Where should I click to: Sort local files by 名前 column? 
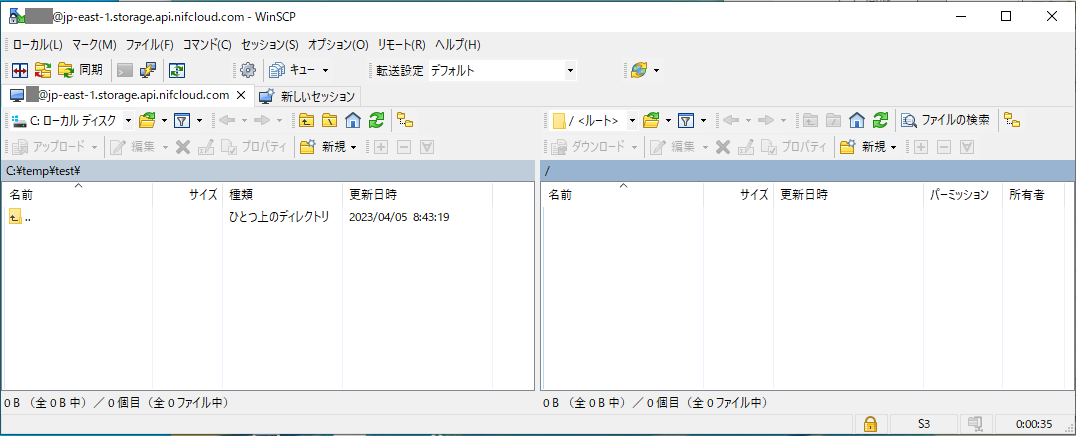pyautogui.click(x=78, y=194)
